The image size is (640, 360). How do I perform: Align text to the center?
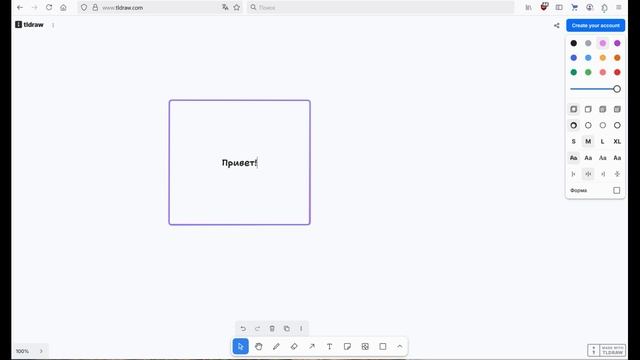[588, 174]
